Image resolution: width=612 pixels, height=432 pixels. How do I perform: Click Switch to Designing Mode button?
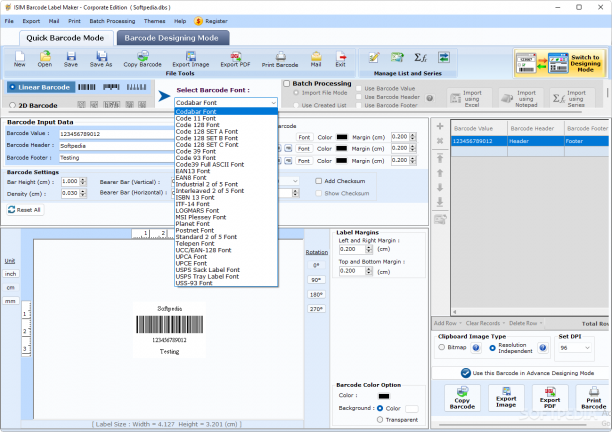560,63
